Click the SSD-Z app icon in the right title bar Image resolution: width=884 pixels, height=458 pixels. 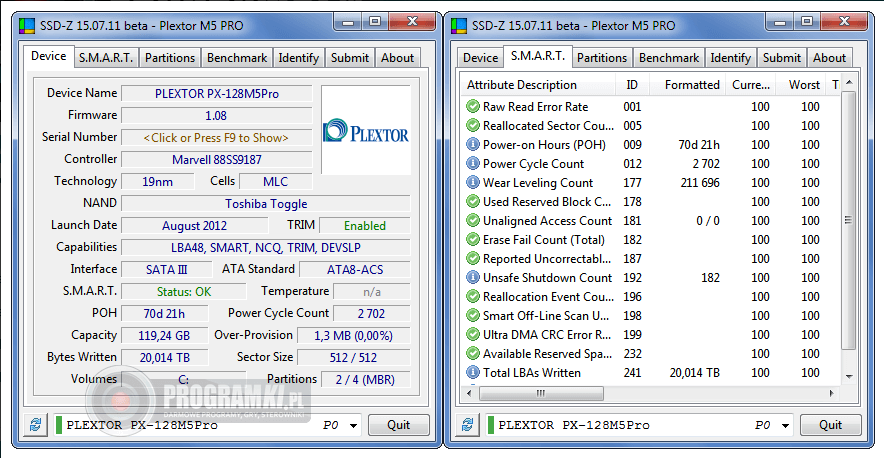click(459, 25)
